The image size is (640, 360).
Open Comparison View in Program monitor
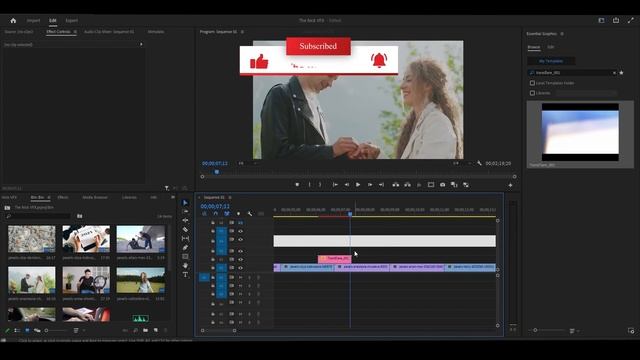pos(454,185)
